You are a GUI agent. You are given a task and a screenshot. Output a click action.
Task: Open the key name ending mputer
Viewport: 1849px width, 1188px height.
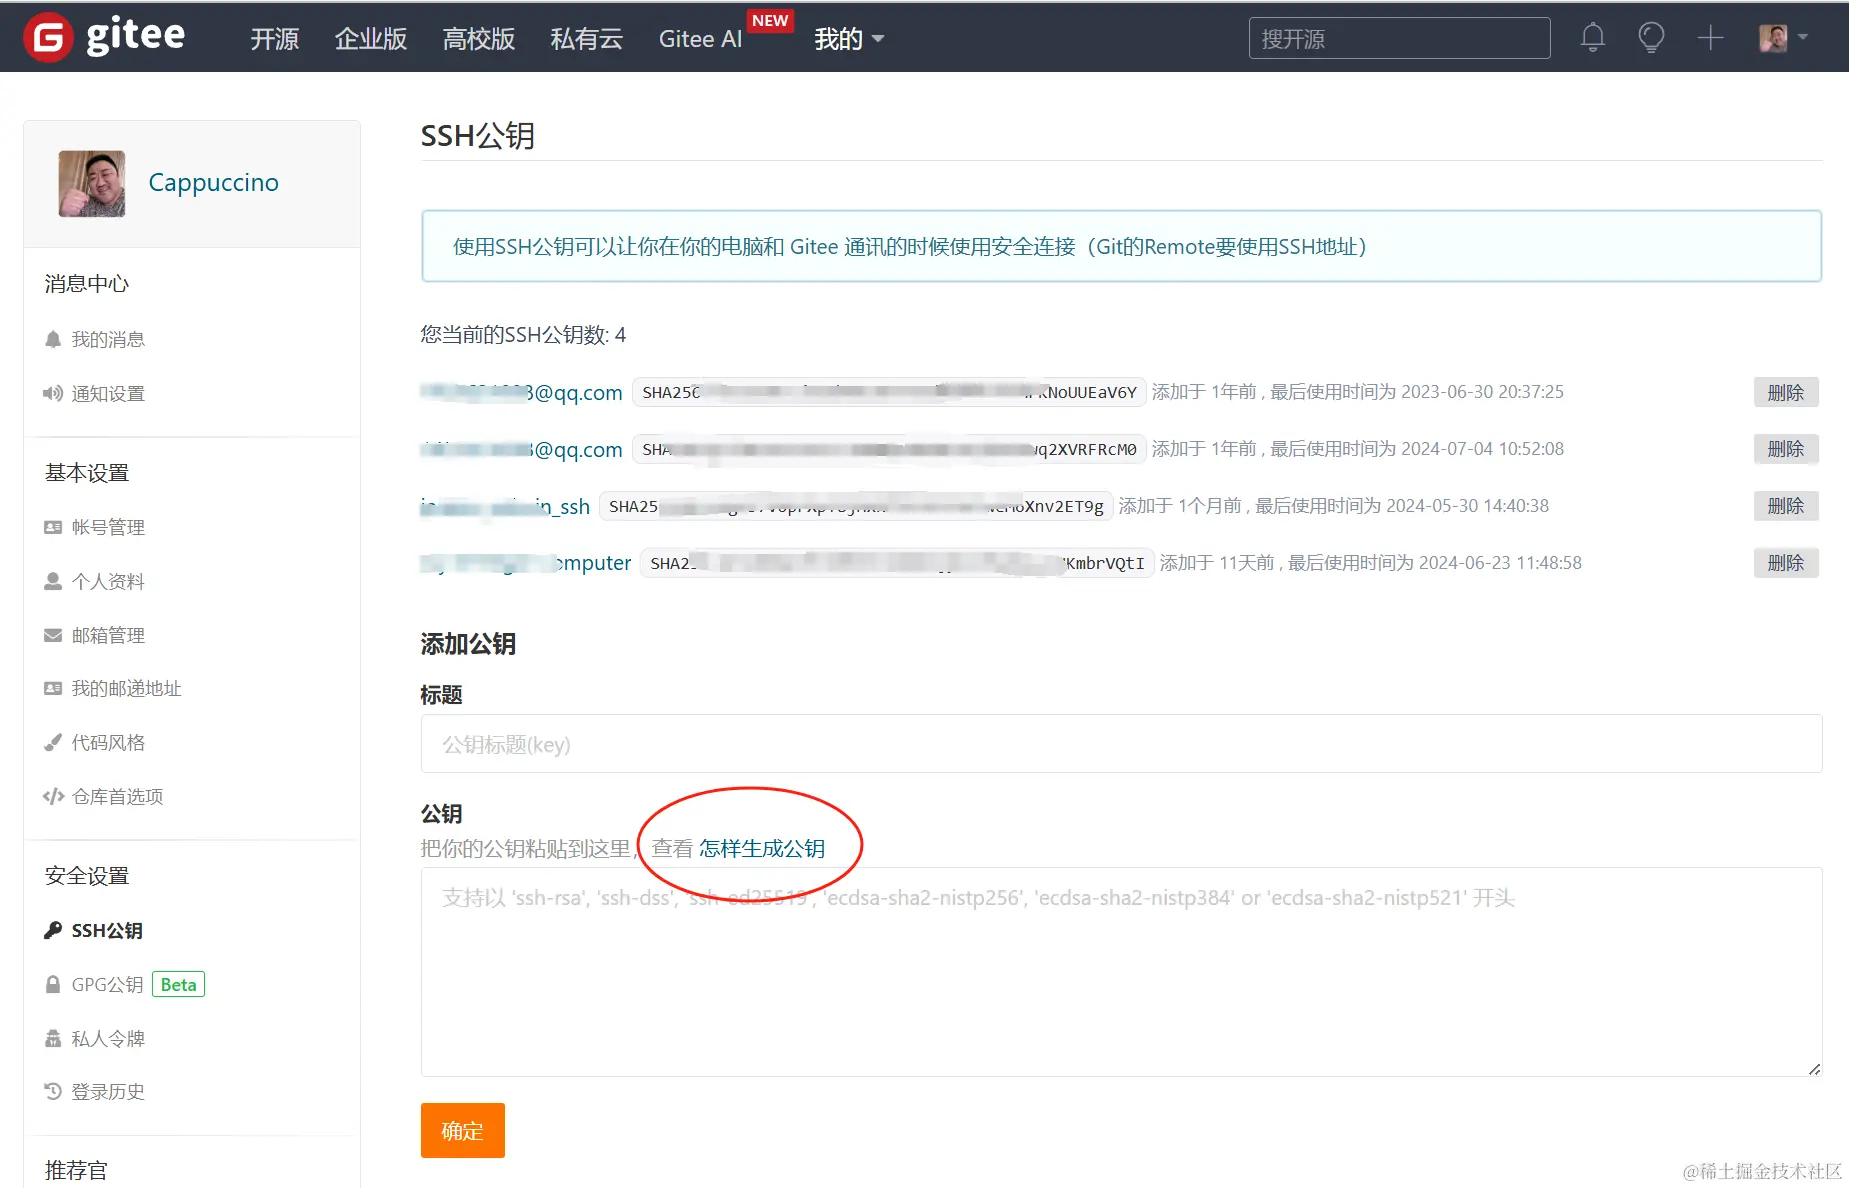(526, 563)
